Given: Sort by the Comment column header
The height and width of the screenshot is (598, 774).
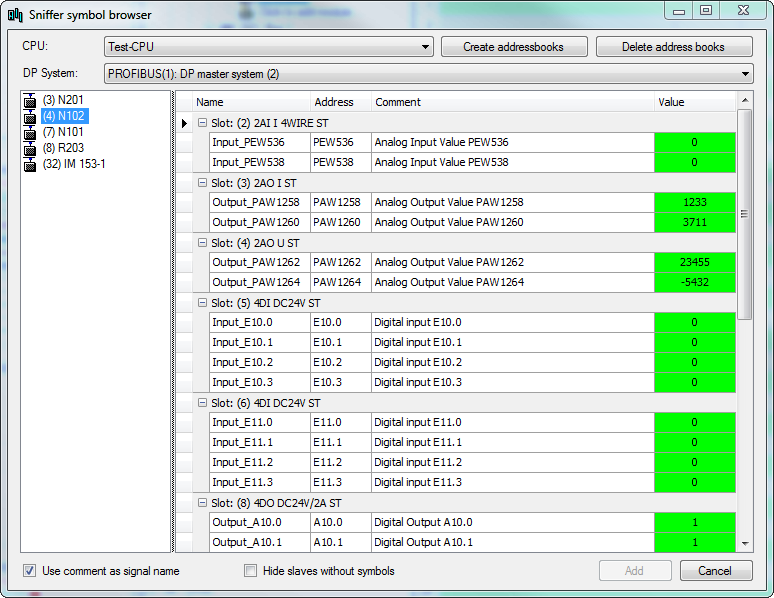Looking at the screenshot, I should click(513, 102).
